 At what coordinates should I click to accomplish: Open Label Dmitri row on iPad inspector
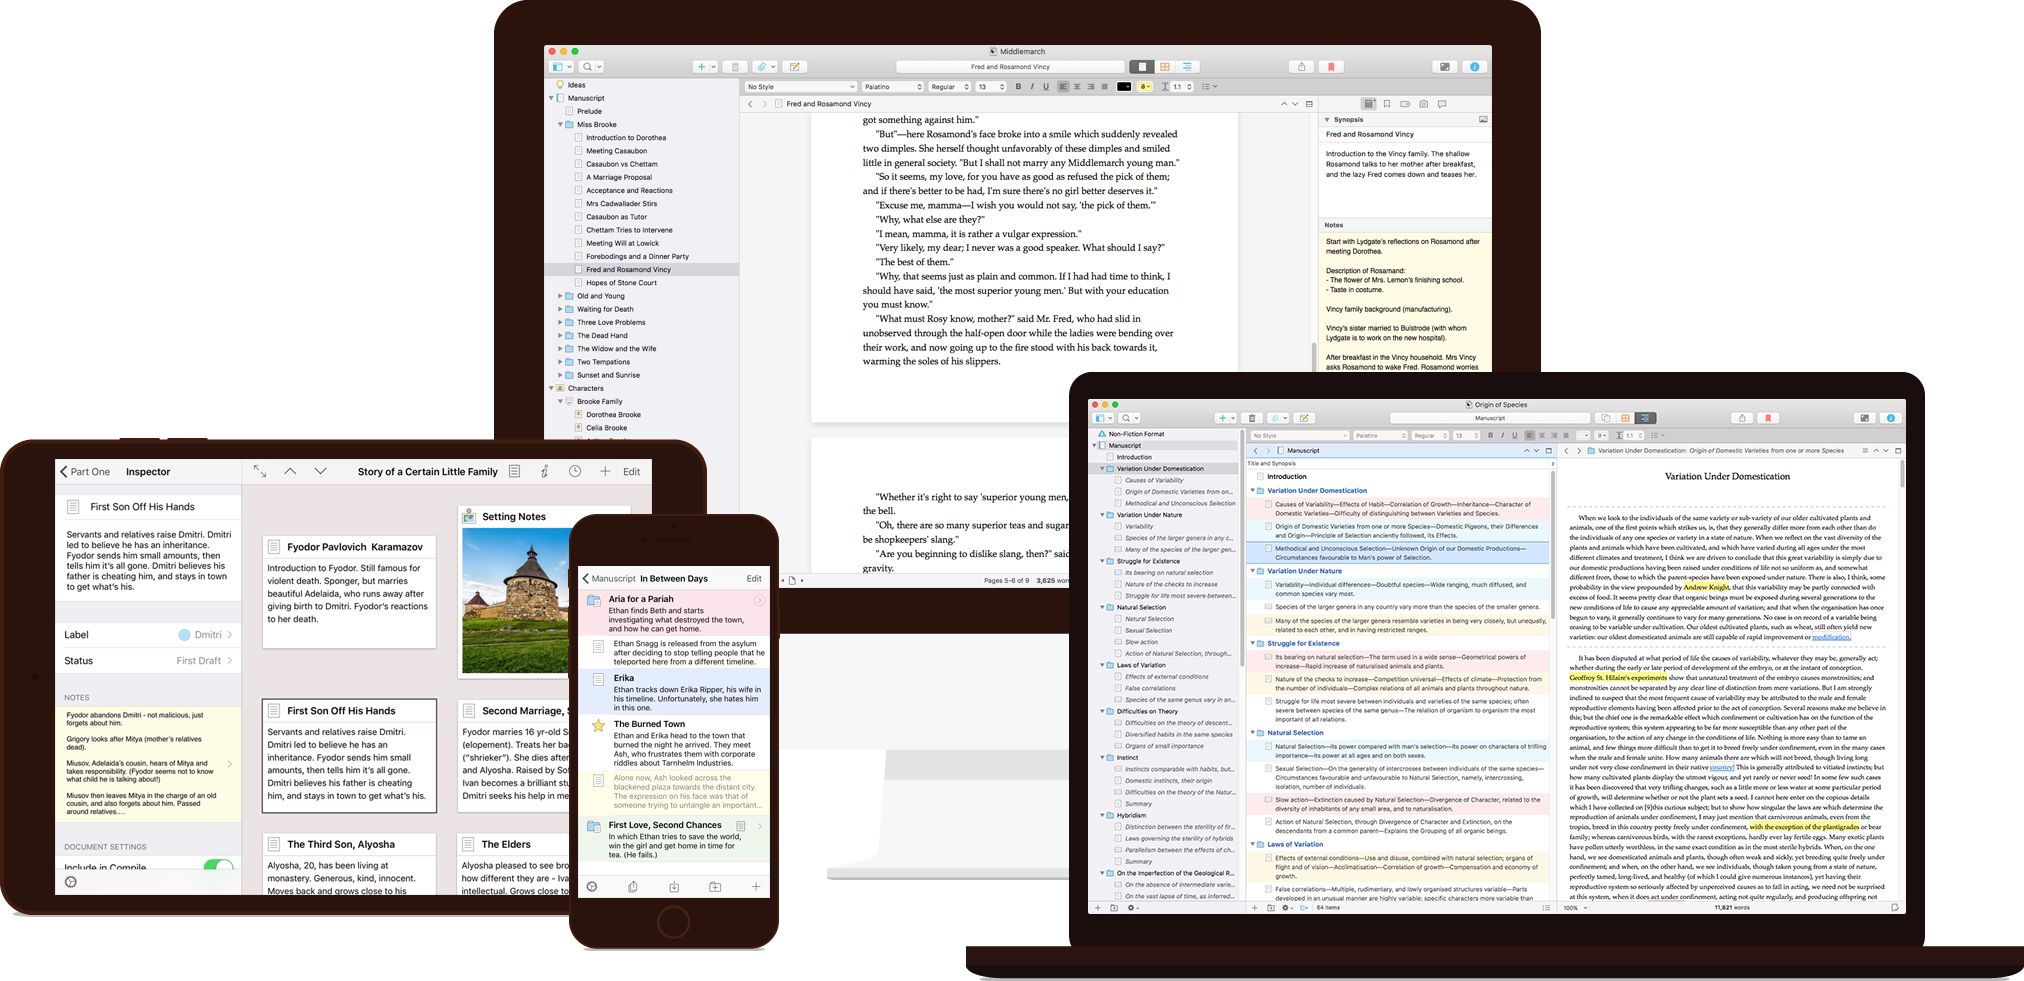point(148,635)
